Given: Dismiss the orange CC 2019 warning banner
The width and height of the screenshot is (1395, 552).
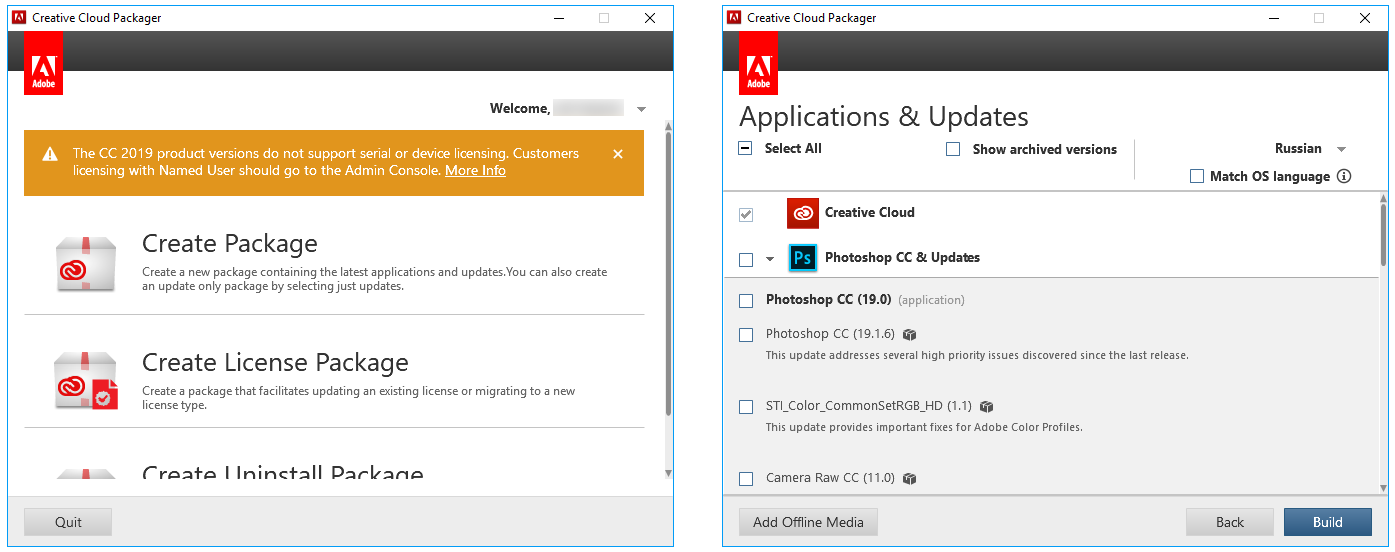Looking at the screenshot, I should [x=618, y=154].
